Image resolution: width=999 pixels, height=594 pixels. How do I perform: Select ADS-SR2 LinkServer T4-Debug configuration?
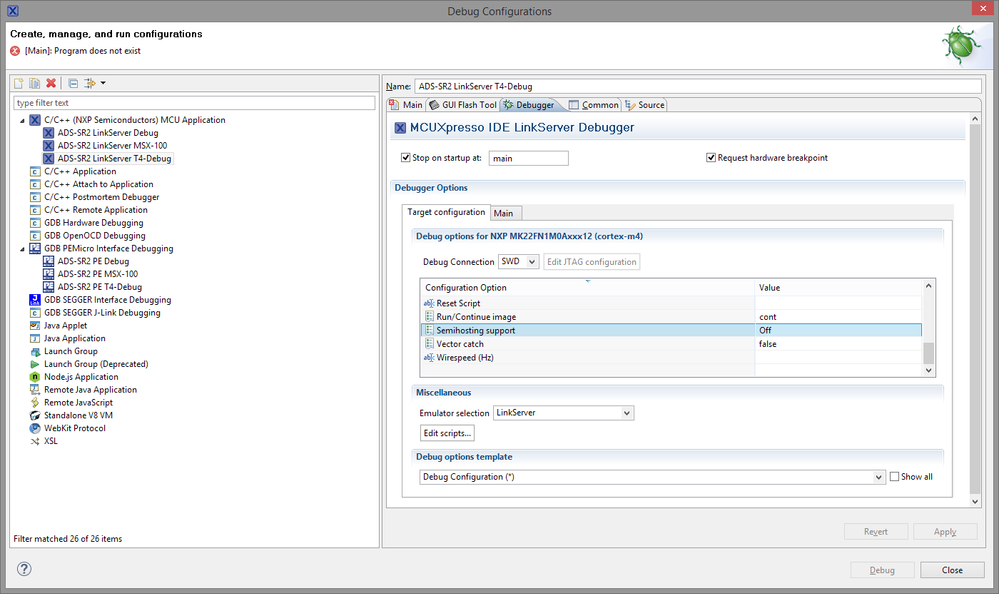tap(114, 158)
